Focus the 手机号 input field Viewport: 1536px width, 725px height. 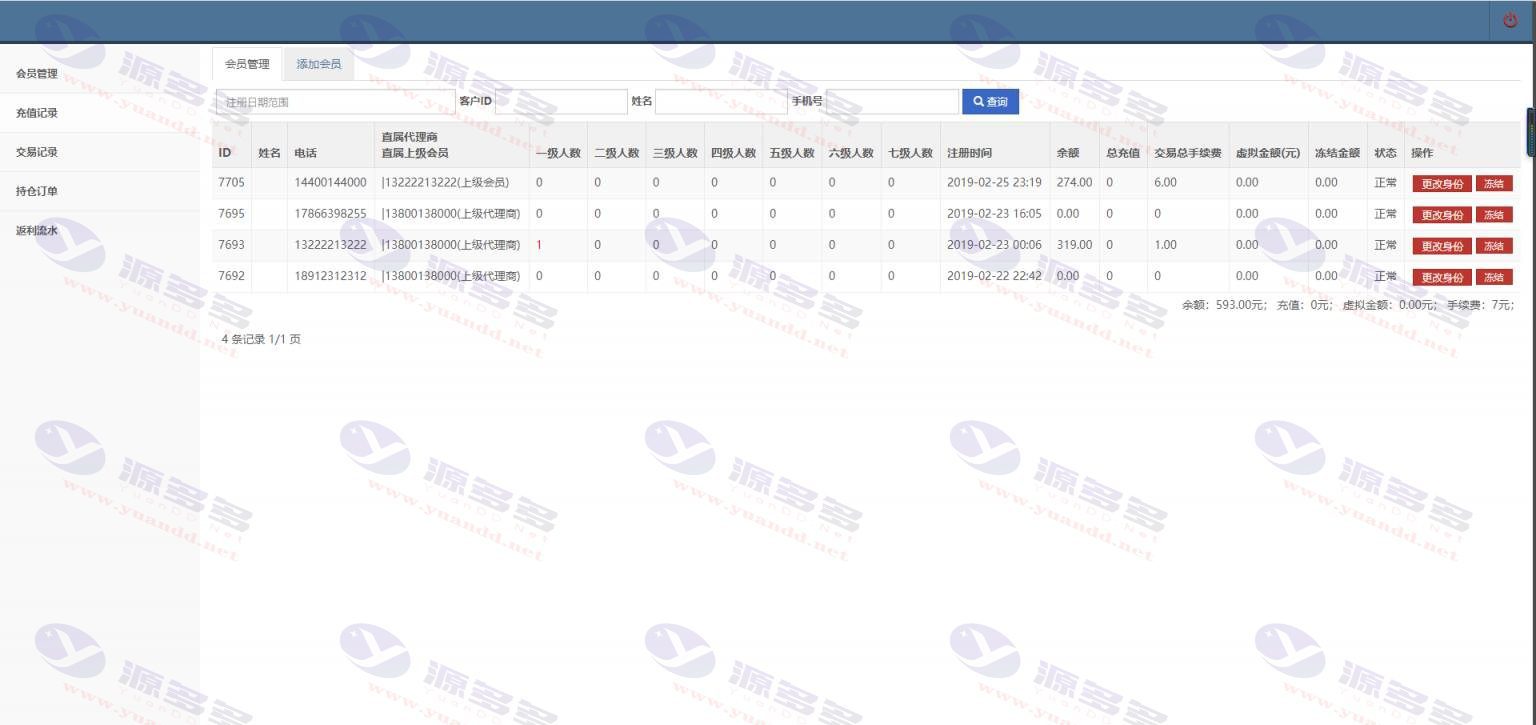pos(892,102)
